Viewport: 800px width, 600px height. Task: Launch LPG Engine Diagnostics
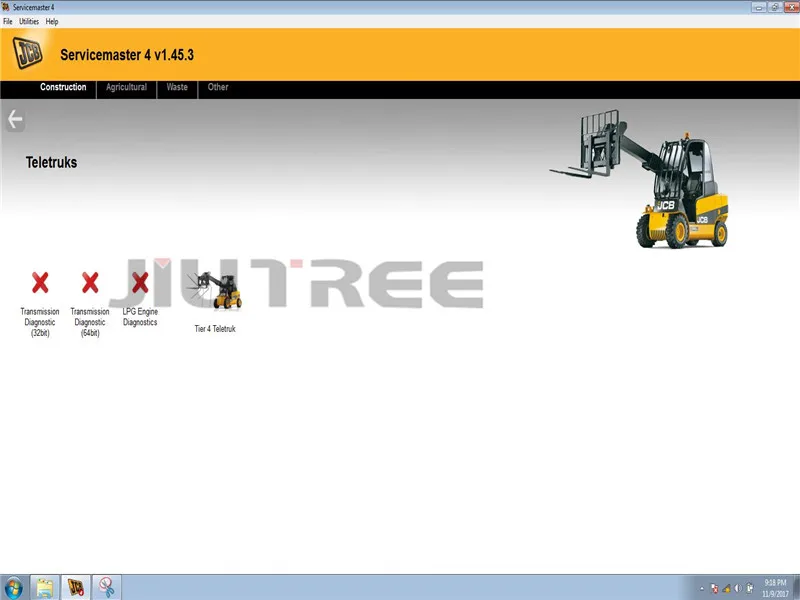[x=140, y=299]
